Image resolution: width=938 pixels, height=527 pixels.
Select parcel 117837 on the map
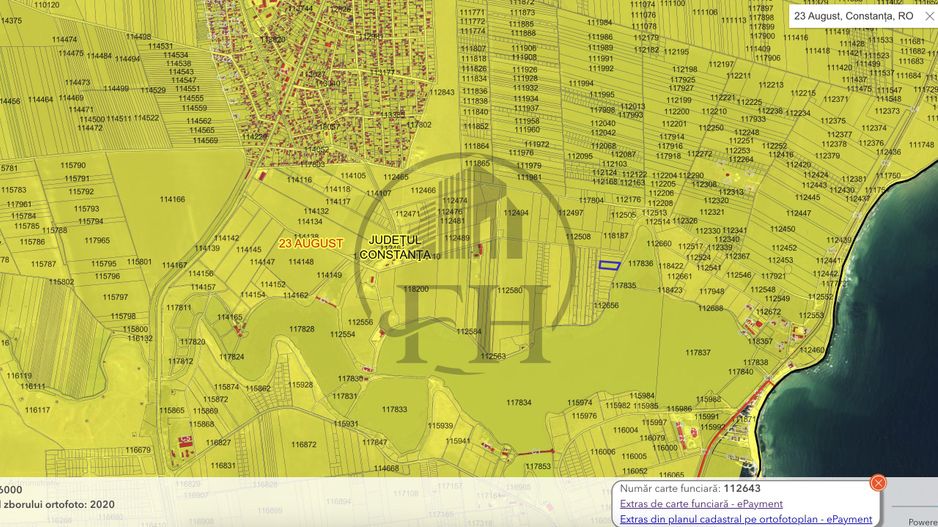coord(697,352)
